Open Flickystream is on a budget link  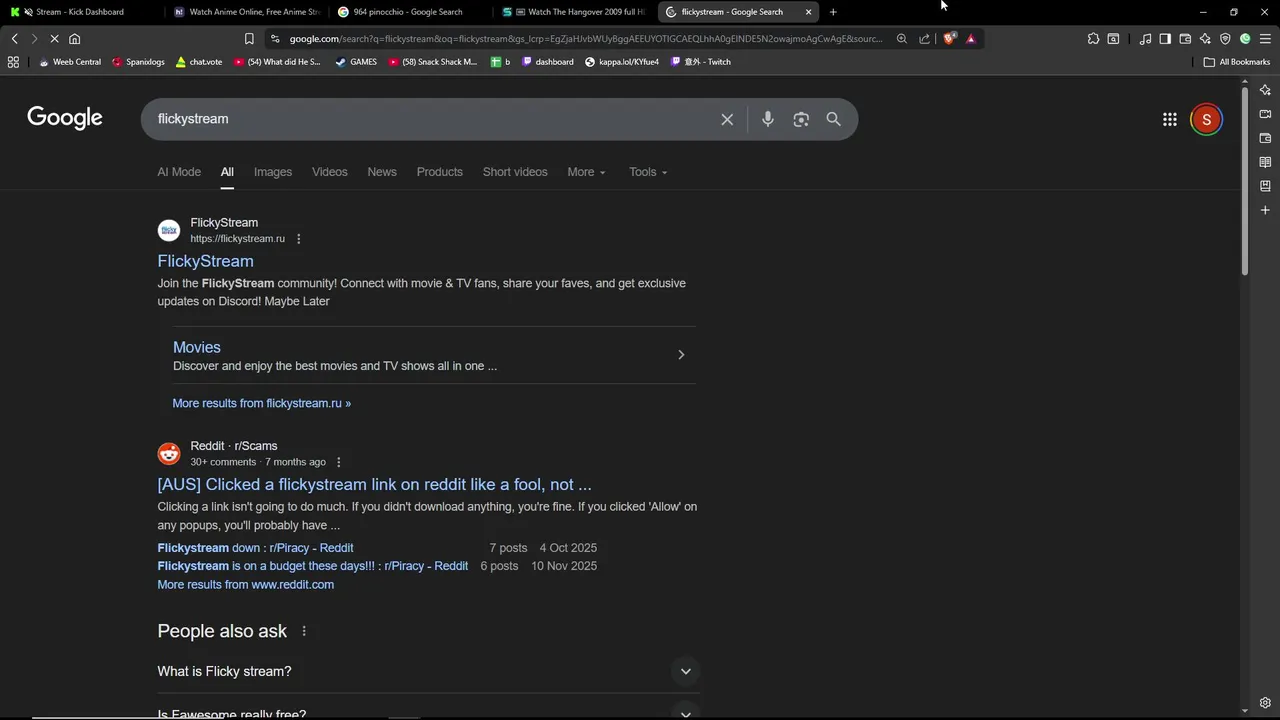(x=313, y=566)
